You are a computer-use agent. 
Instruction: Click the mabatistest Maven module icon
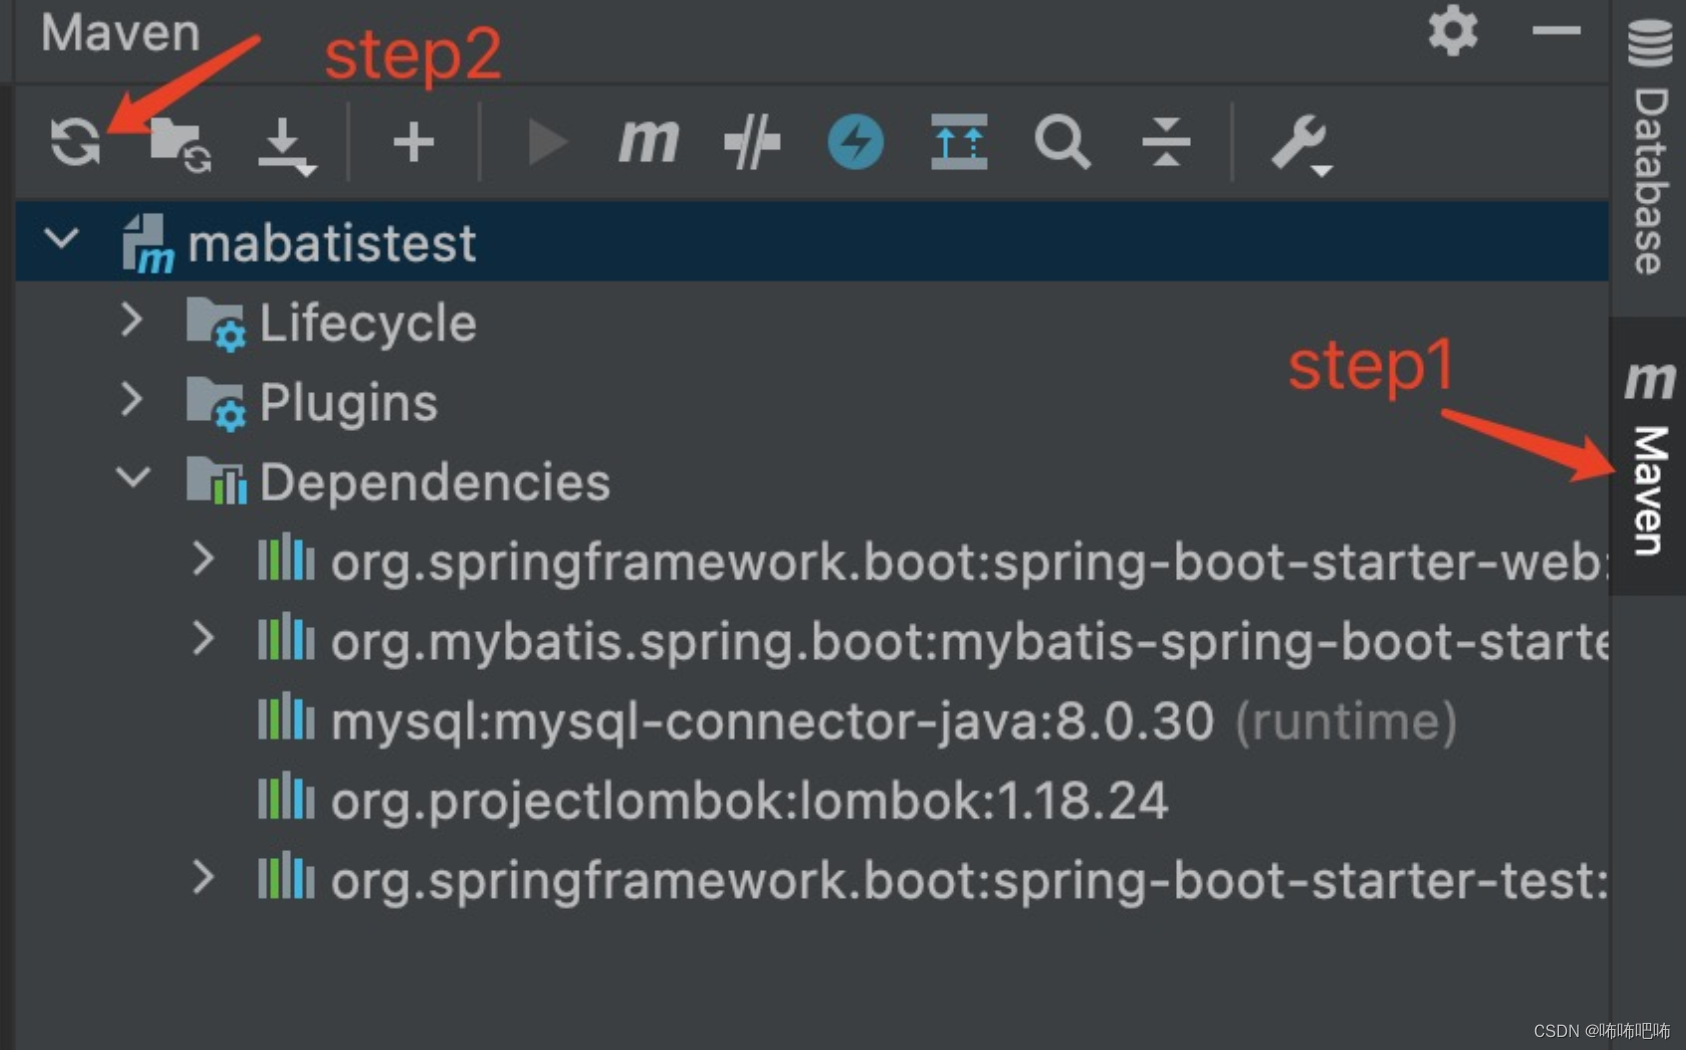click(147, 243)
